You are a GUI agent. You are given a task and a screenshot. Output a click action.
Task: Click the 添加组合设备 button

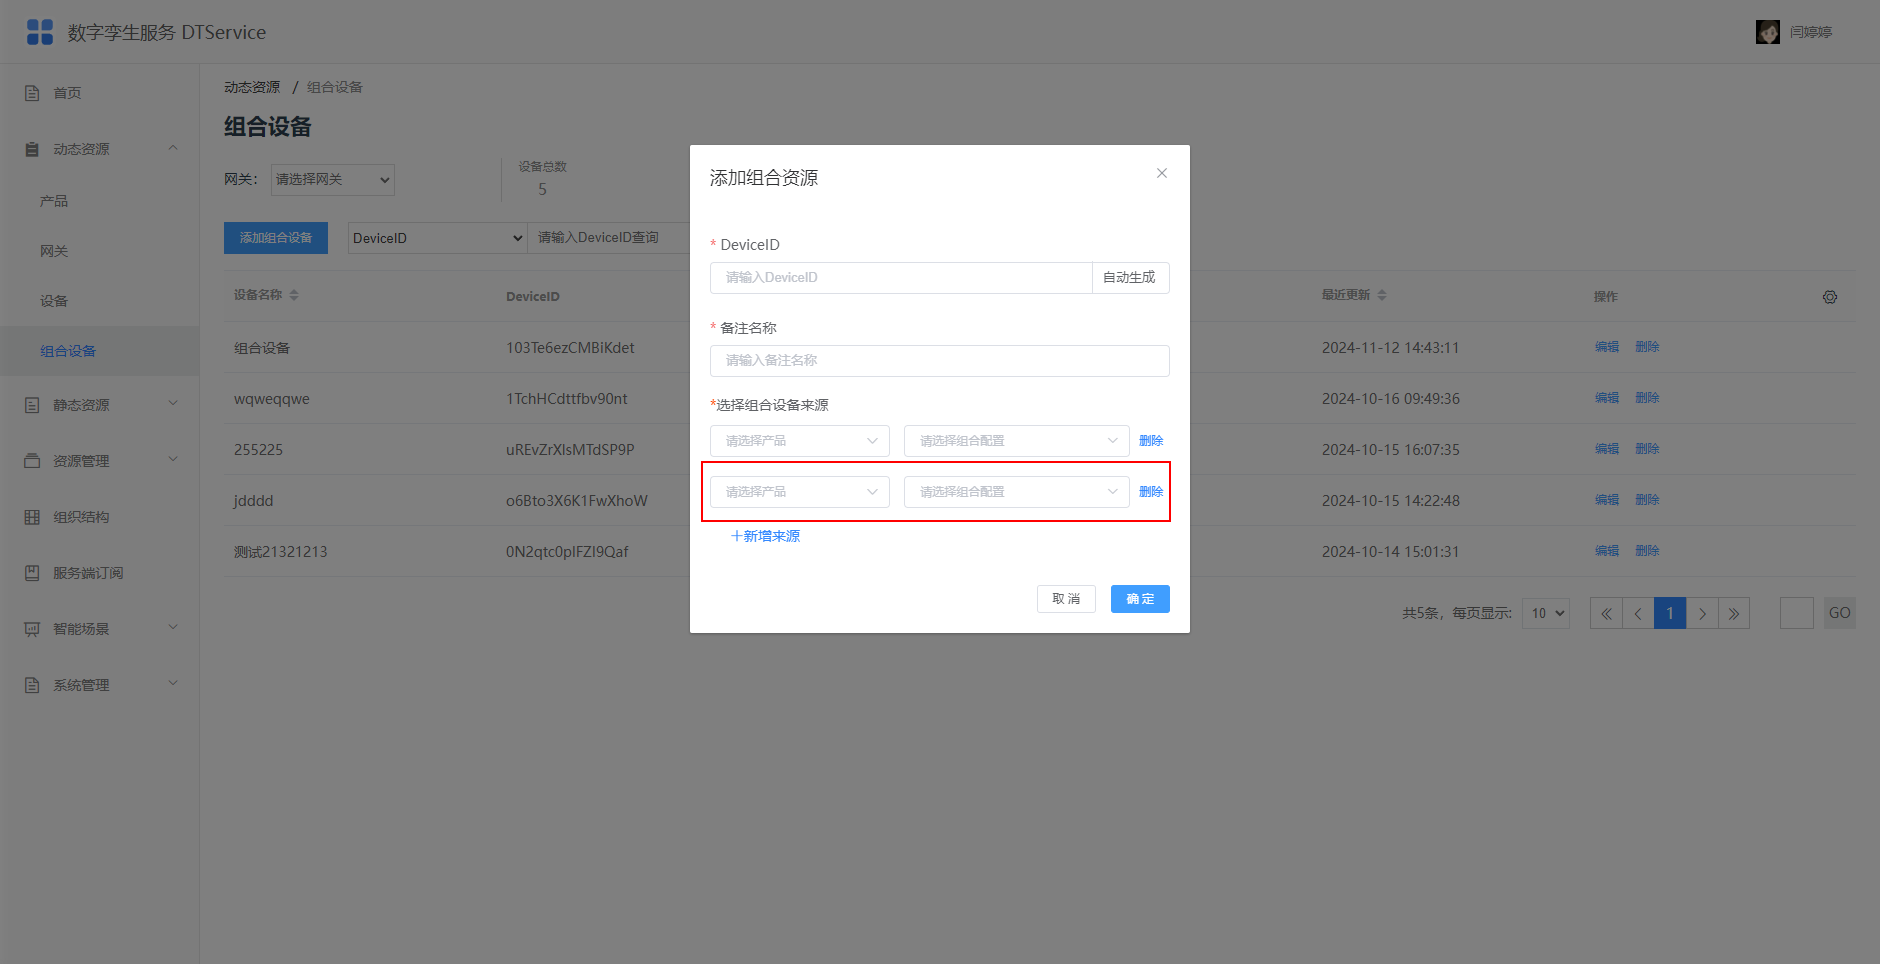click(x=276, y=238)
